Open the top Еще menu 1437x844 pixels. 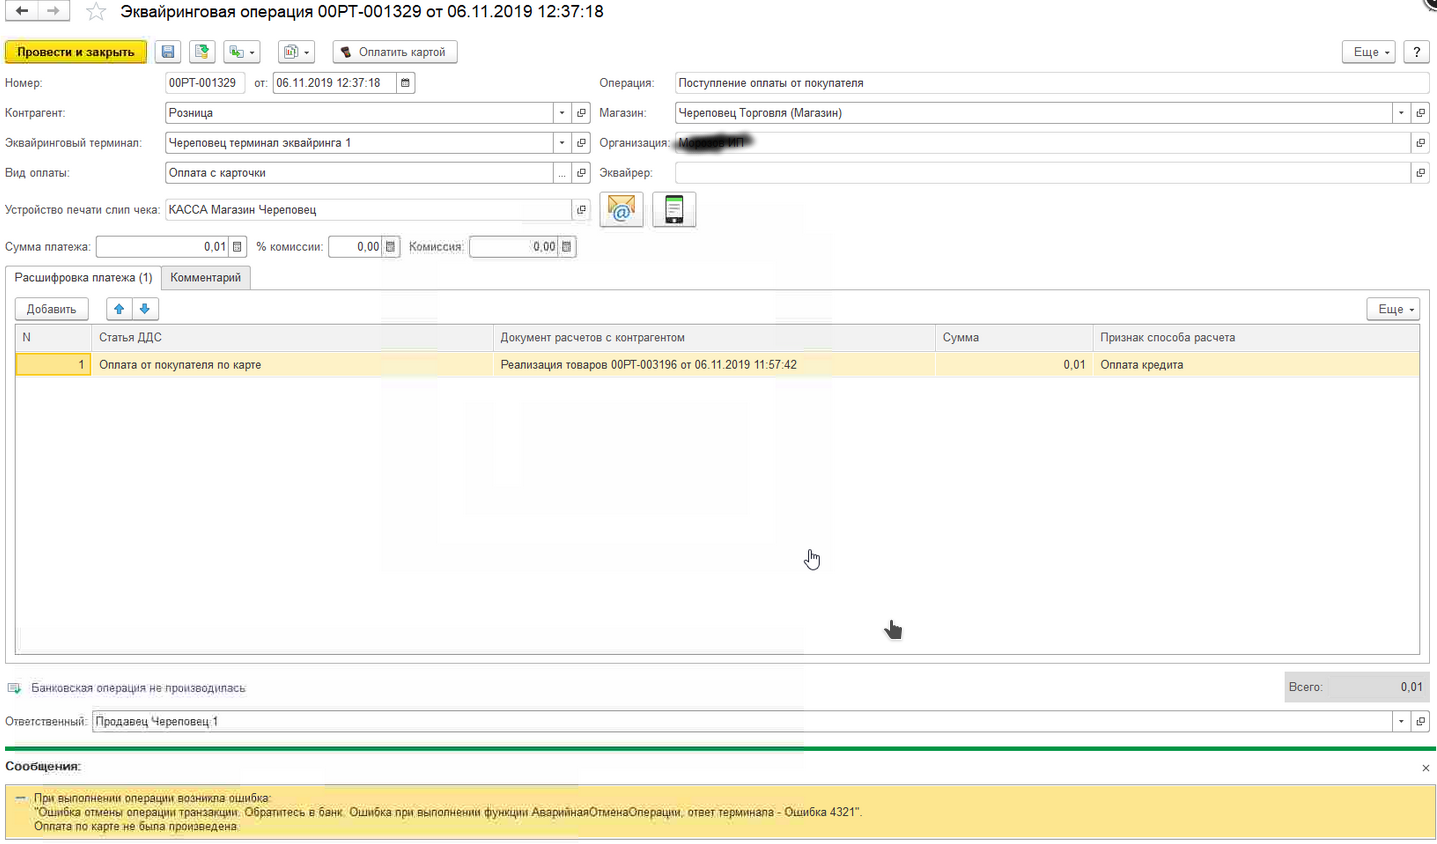(1369, 52)
